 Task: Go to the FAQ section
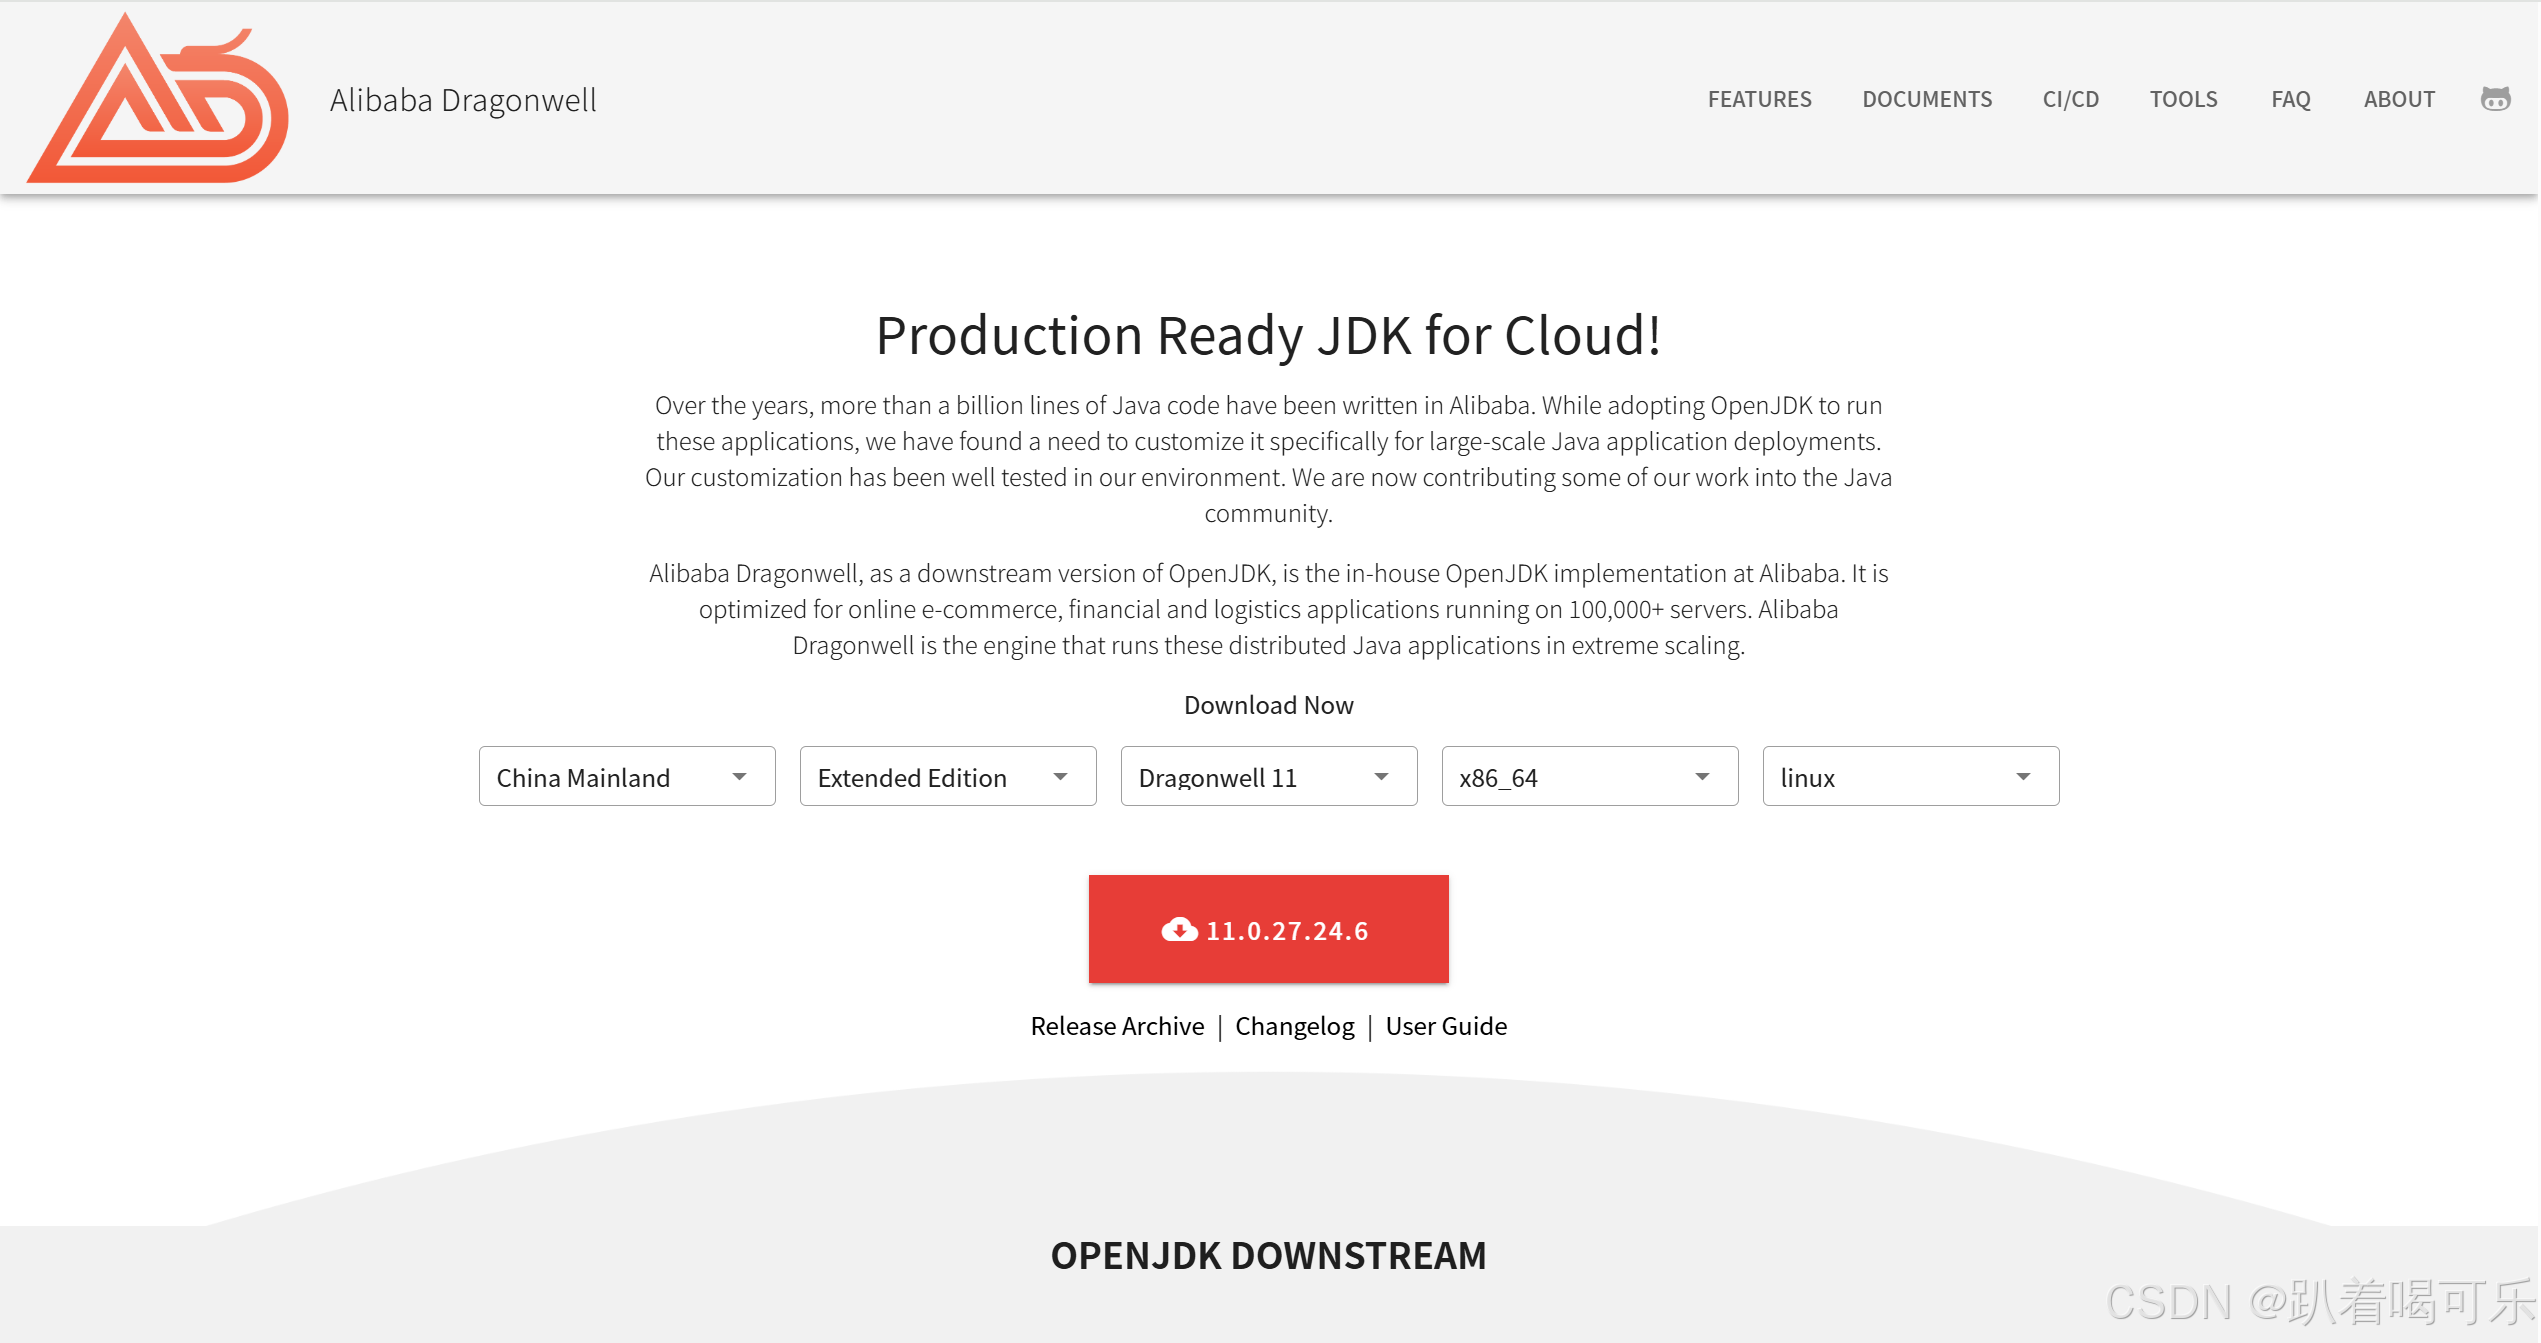(2291, 99)
